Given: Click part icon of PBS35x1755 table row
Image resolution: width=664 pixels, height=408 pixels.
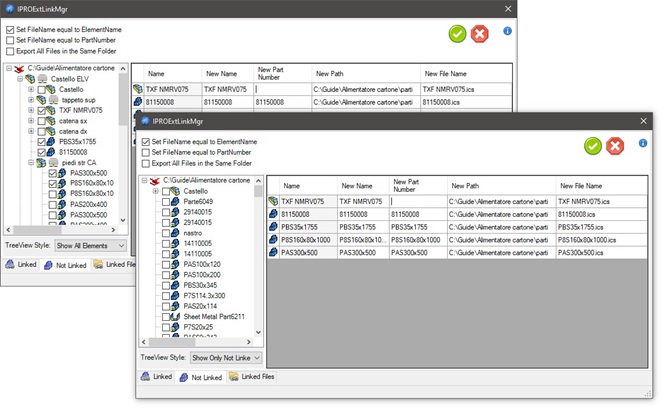Looking at the screenshot, I should (x=273, y=227).
